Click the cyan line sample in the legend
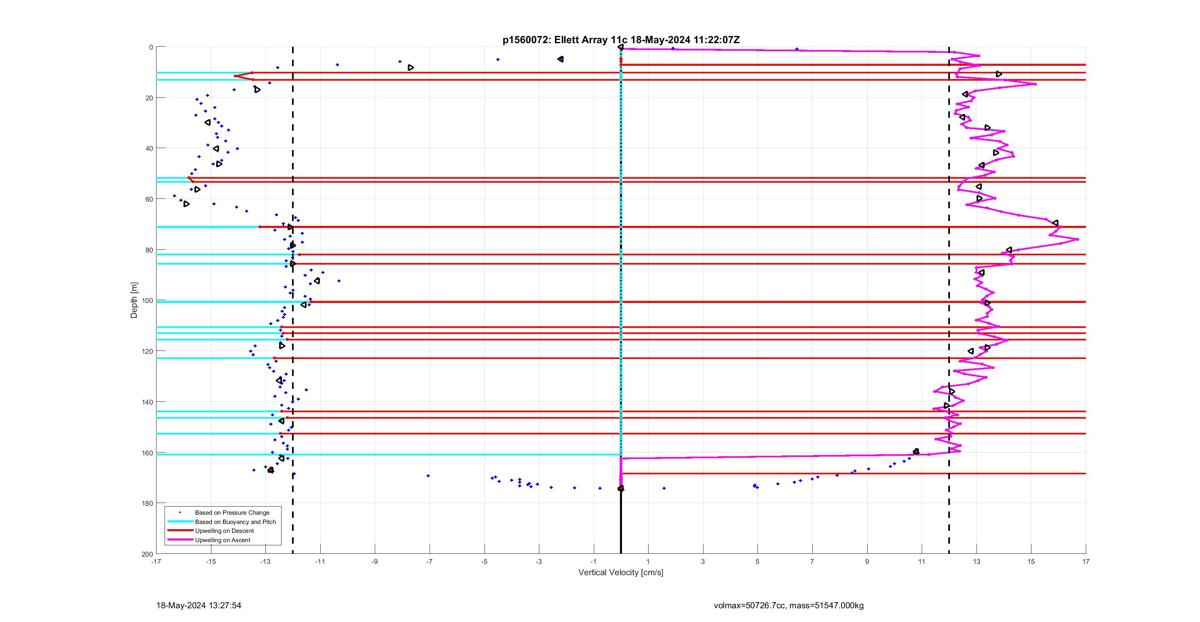 coord(179,521)
